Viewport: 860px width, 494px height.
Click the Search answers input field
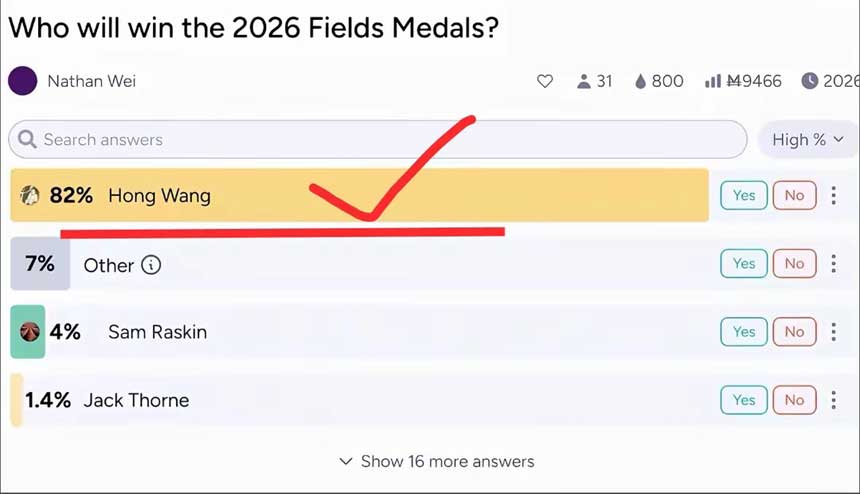(x=380, y=140)
